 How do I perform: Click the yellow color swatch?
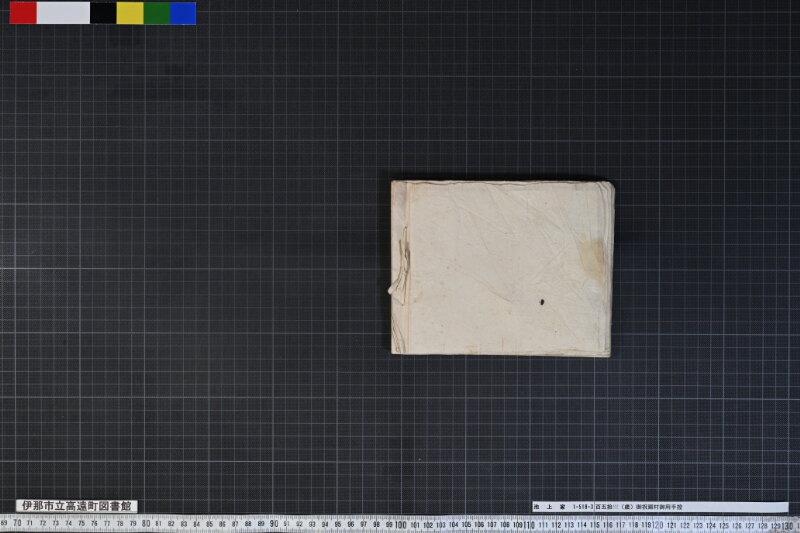[x=130, y=13]
